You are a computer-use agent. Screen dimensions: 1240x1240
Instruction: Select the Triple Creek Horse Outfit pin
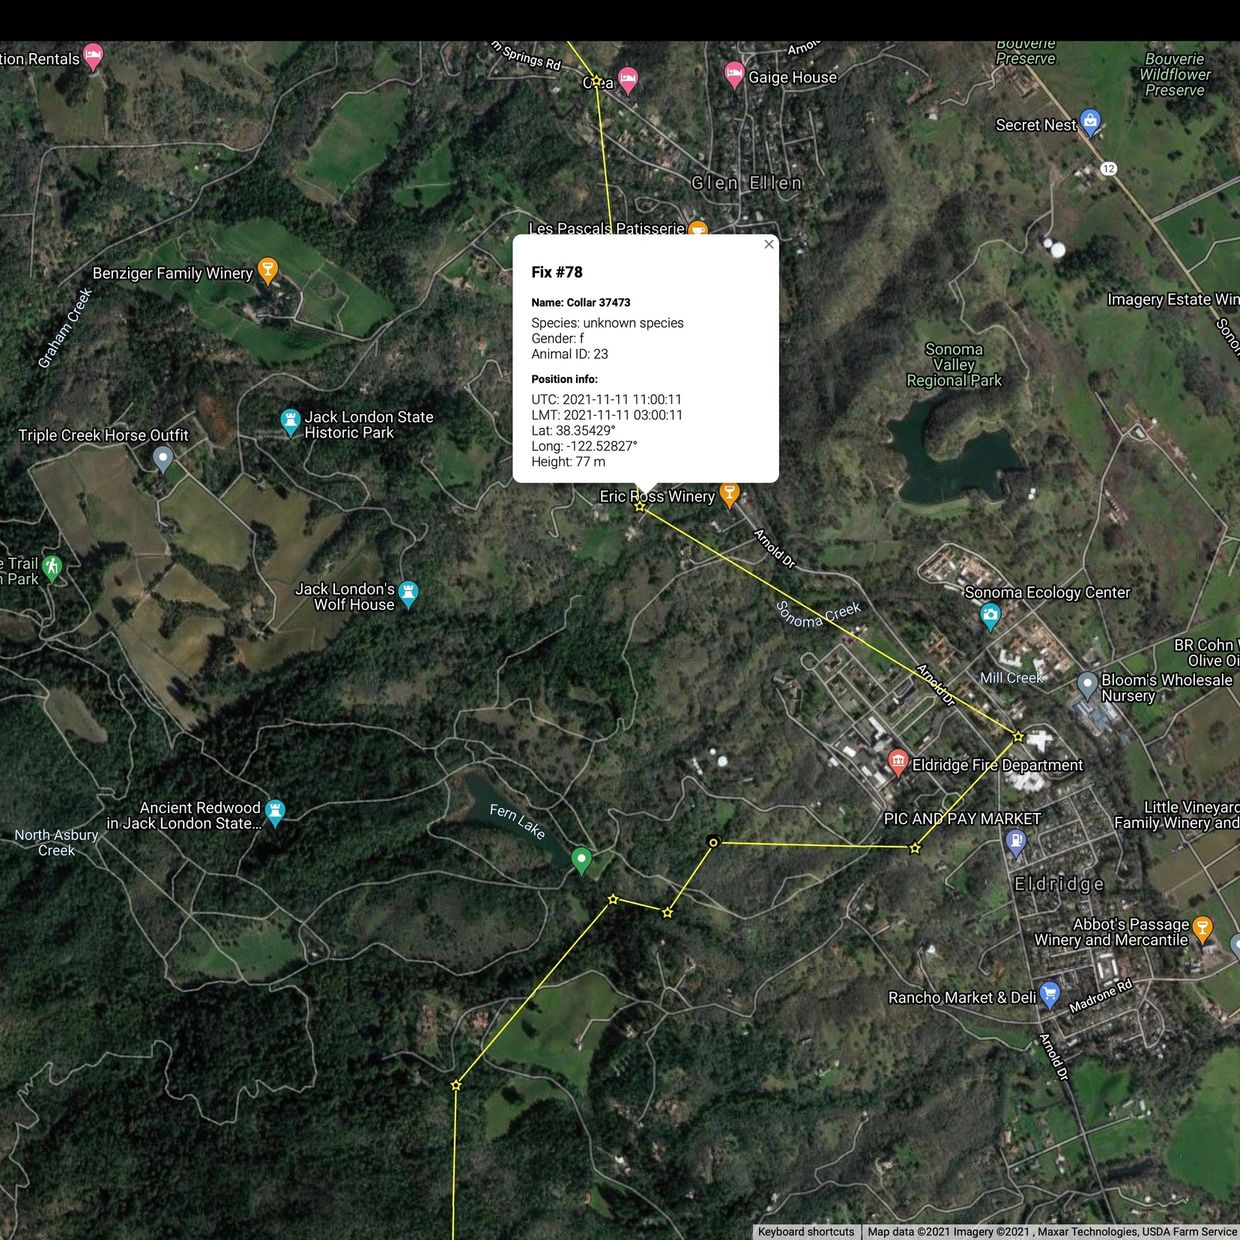[x=163, y=459]
